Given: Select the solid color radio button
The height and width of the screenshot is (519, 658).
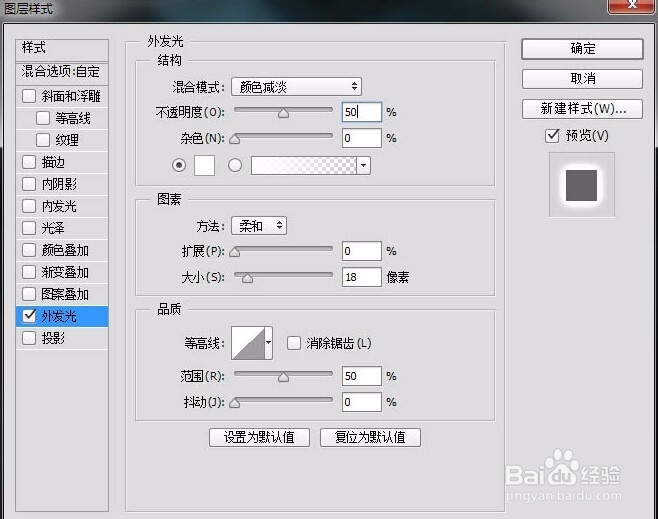Looking at the screenshot, I should point(179,165).
